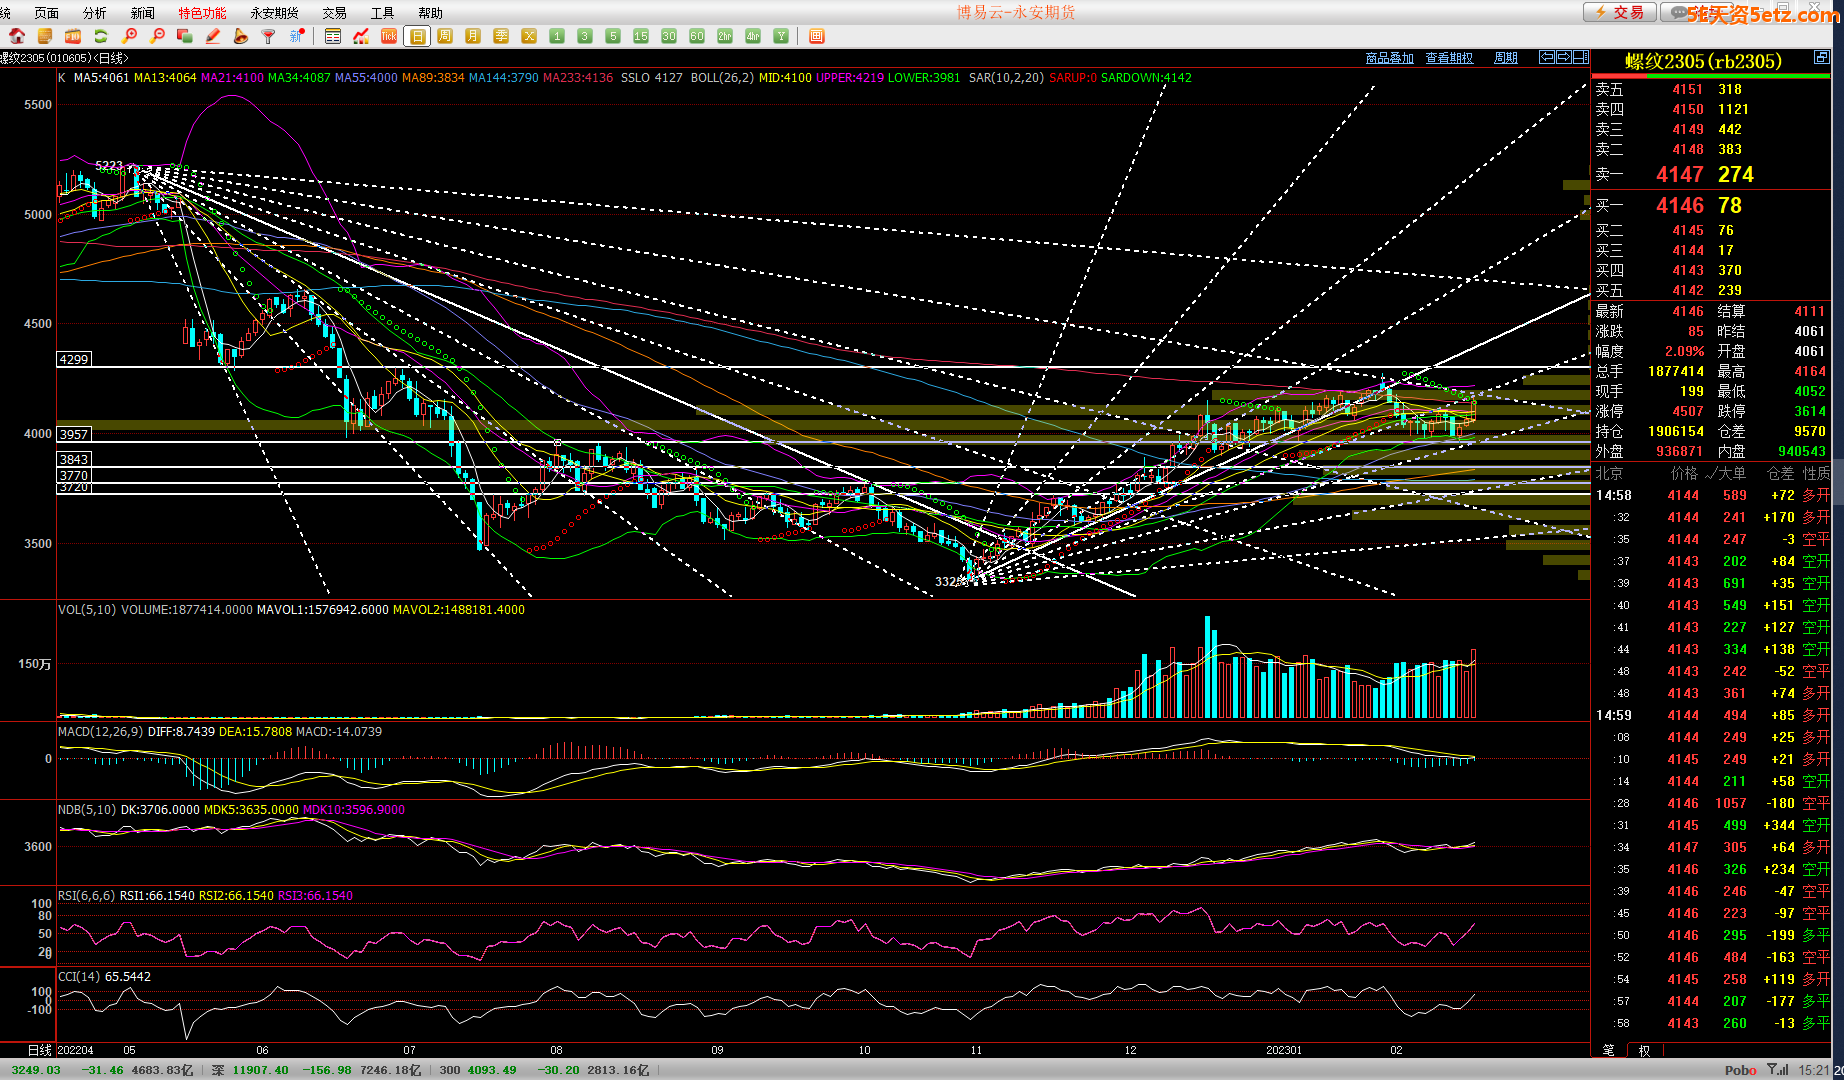Click the green refresh arrows icon
The width and height of the screenshot is (1844, 1080).
pyautogui.click(x=101, y=36)
